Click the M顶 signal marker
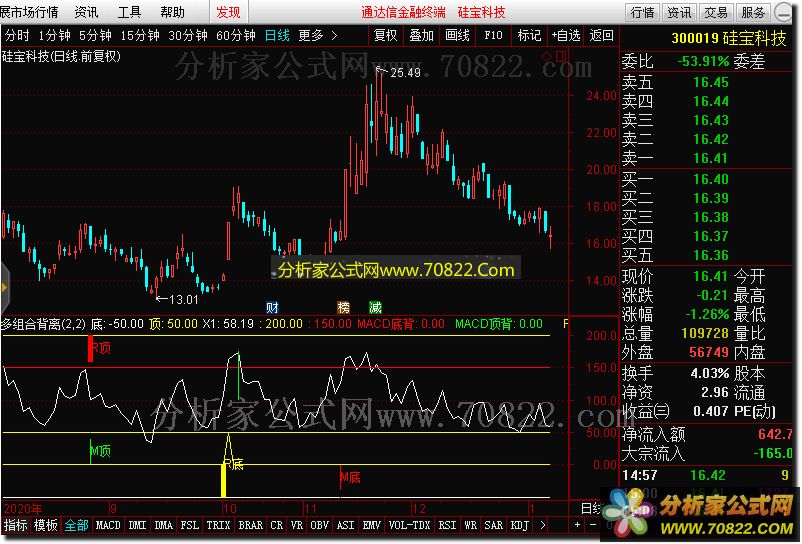This screenshot has height=544, width=802. [x=100, y=451]
